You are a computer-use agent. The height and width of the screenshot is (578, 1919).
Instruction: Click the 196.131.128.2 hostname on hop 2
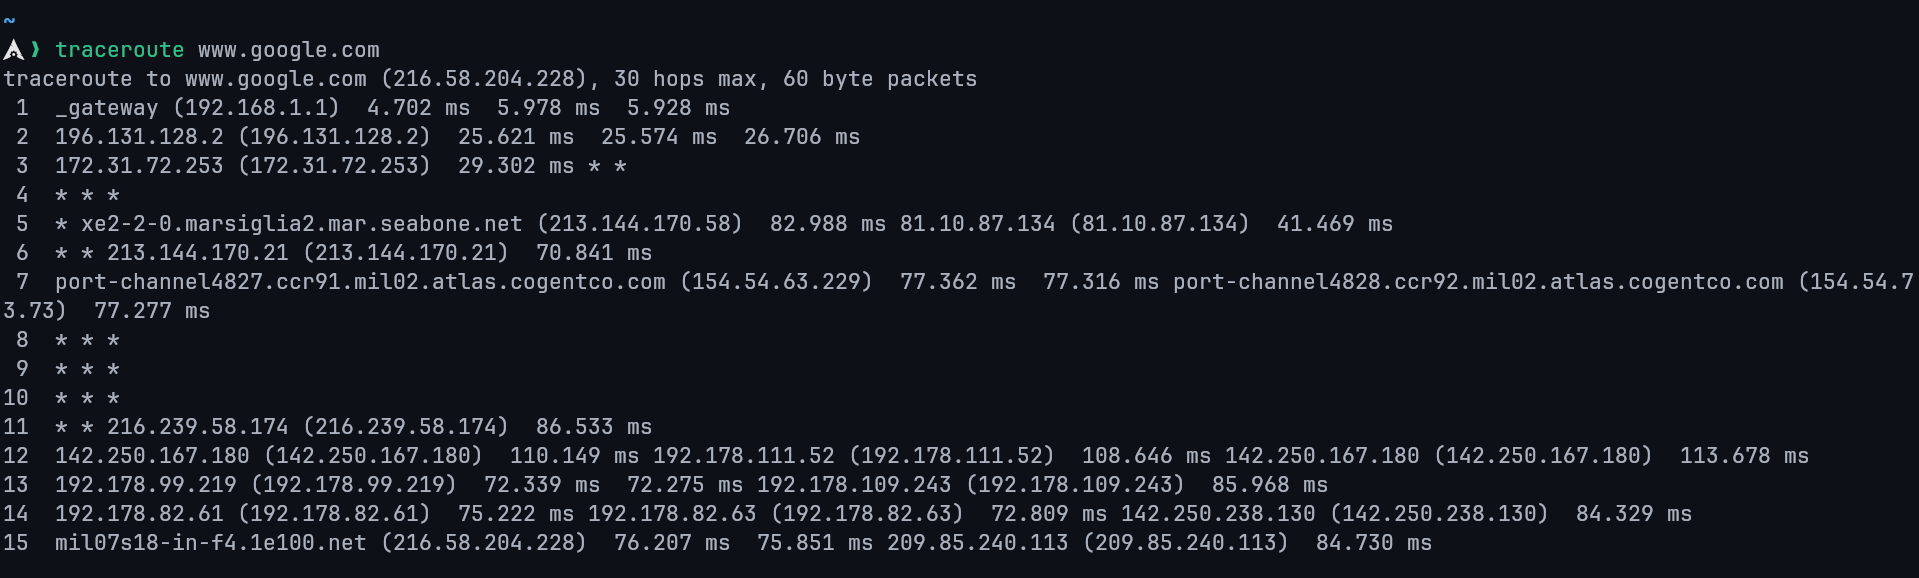tap(139, 137)
